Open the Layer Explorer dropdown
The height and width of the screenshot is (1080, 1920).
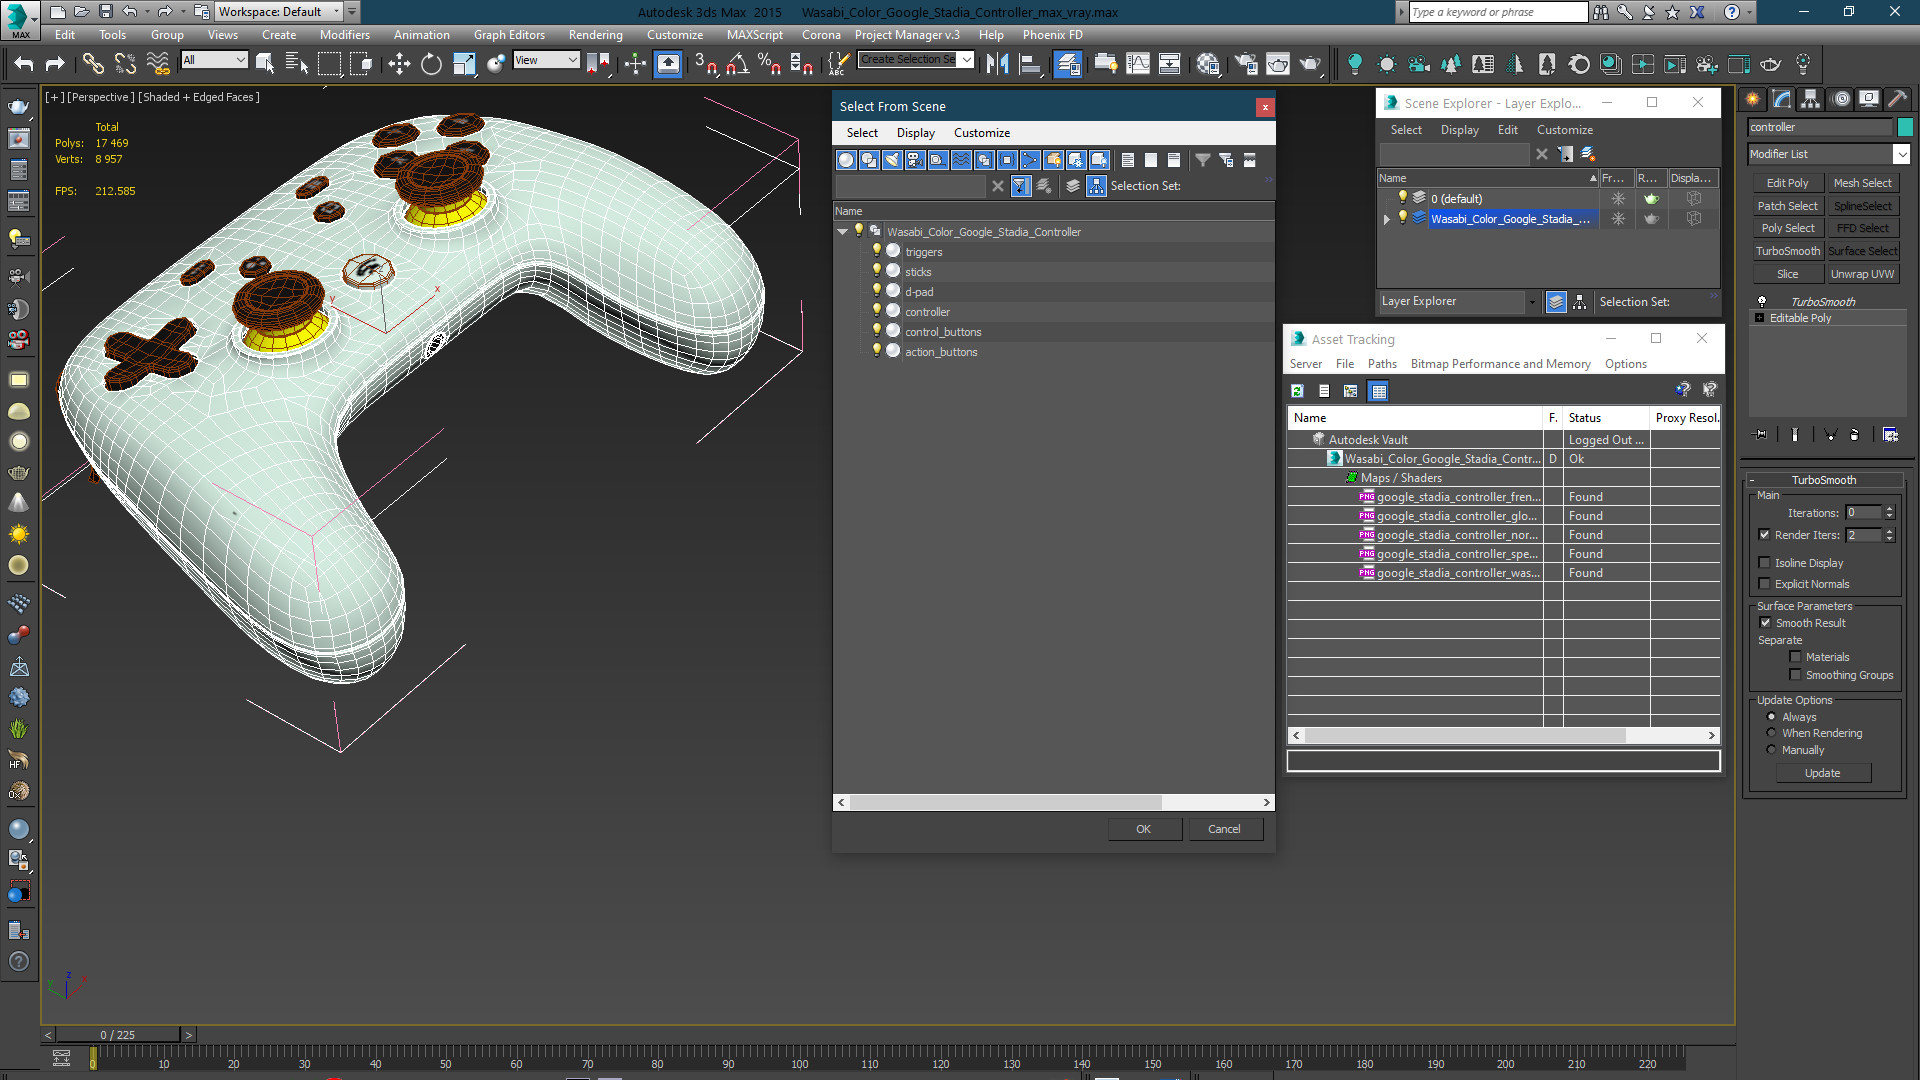(1458, 302)
